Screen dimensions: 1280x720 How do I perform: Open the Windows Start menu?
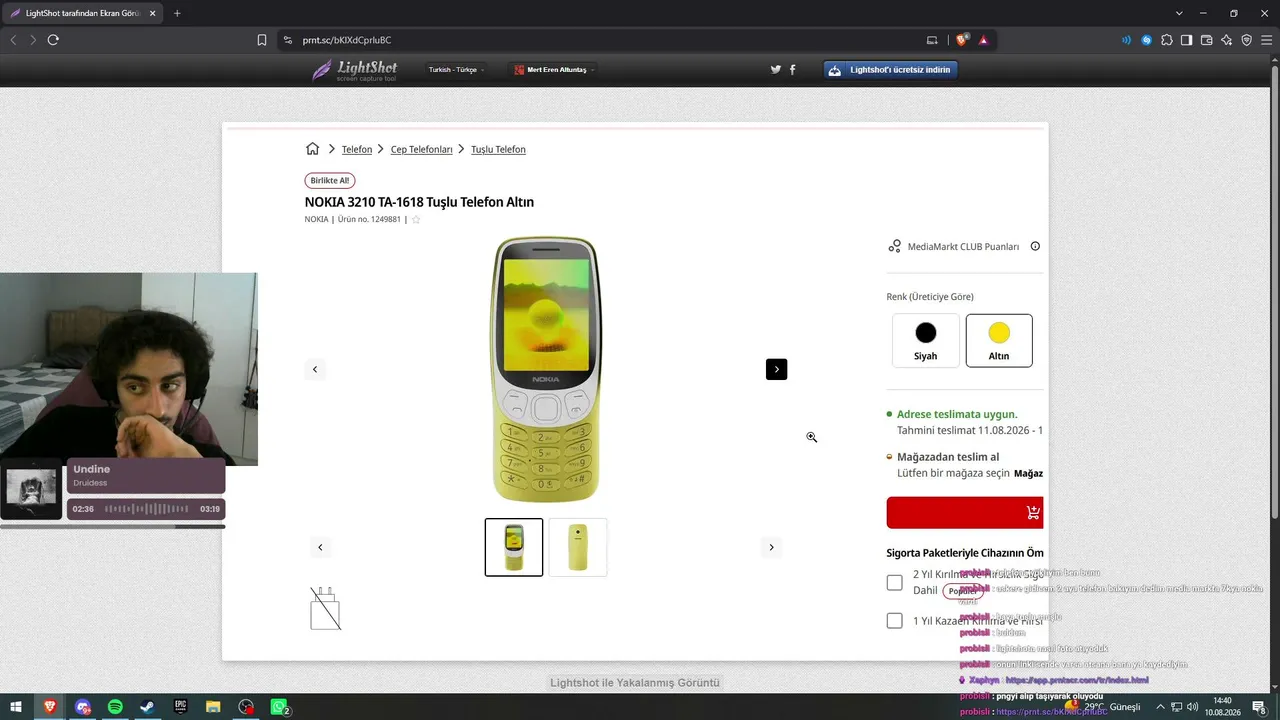point(16,707)
